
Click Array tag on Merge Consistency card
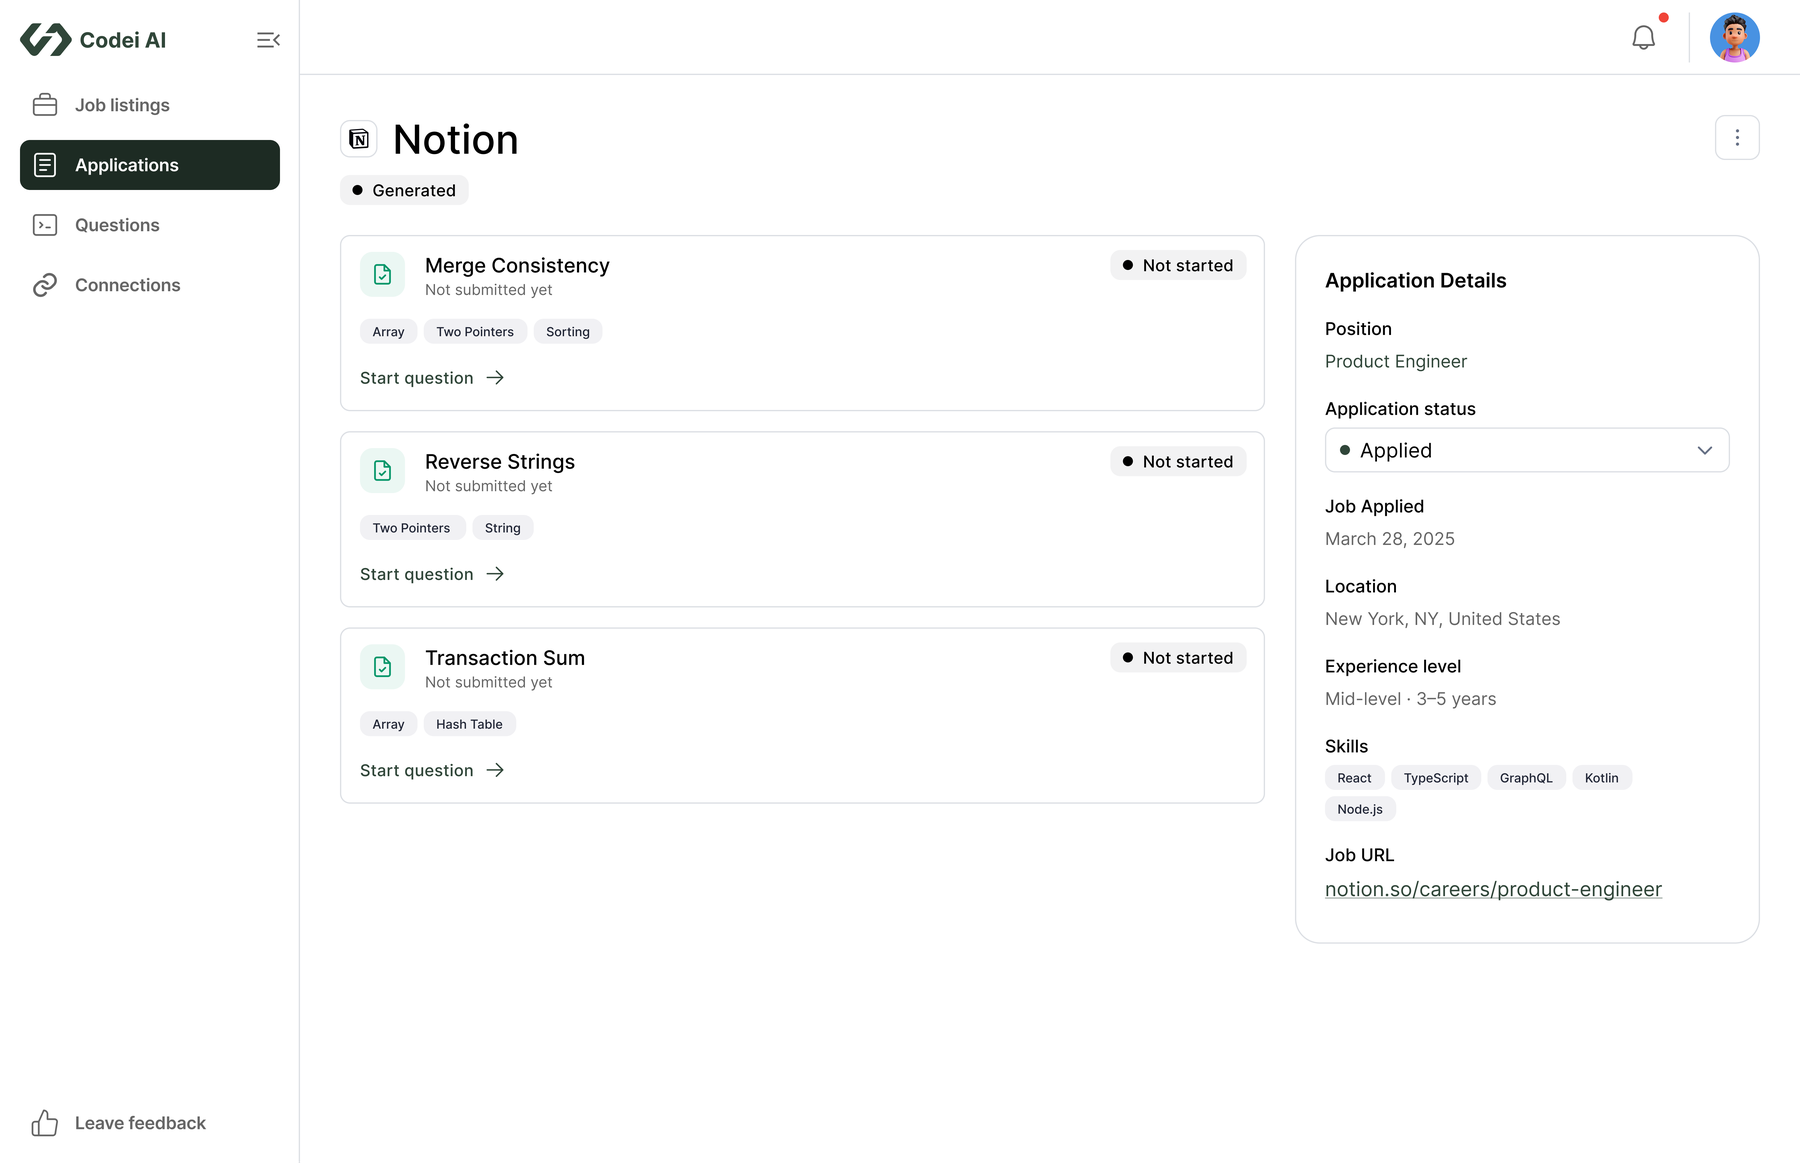[x=388, y=332]
